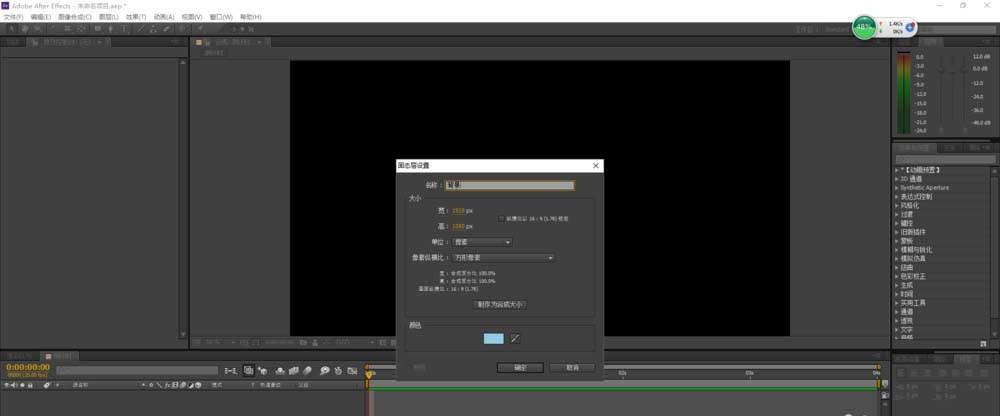Open the 效果(T) menu
The width and height of the screenshot is (1000, 416).
(135, 17)
